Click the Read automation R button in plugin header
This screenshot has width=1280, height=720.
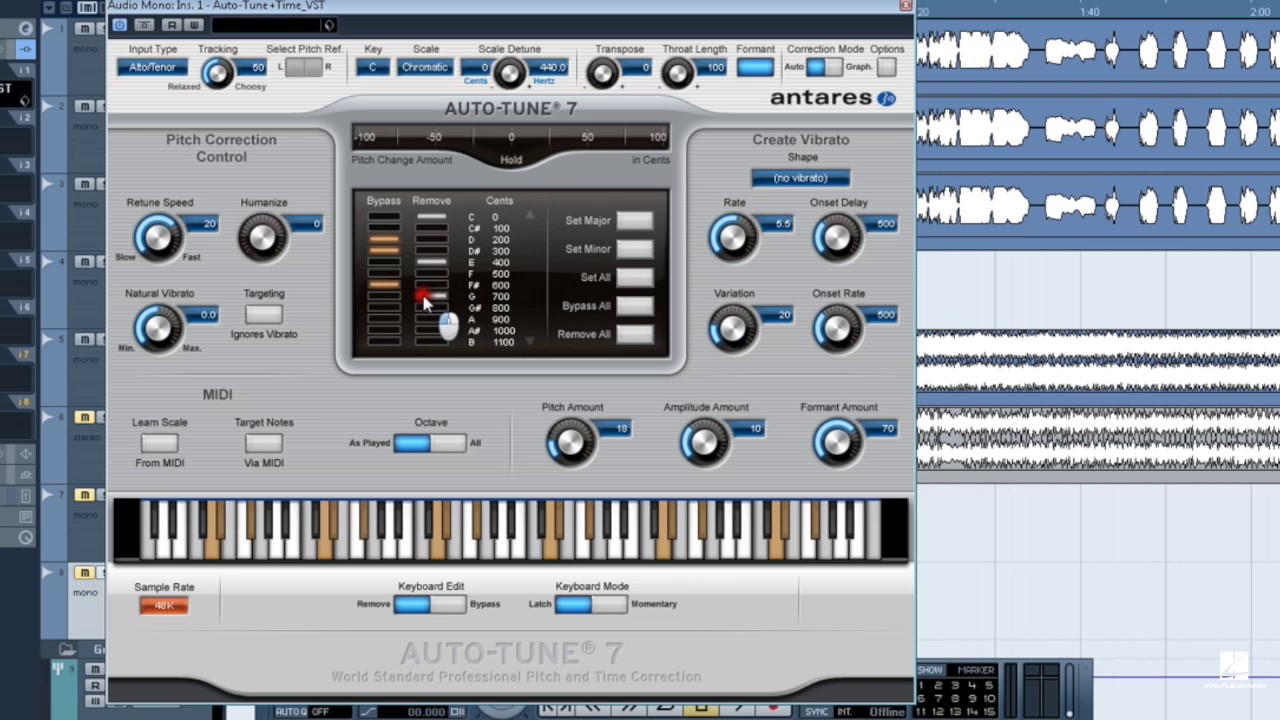[x=171, y=25]
